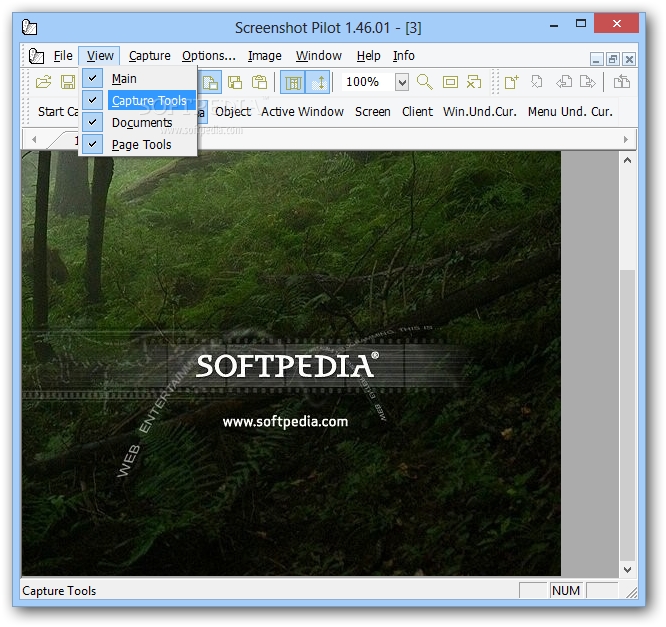The width and height of the screenshot is (666, 627).
Task: Click the Paste clipboard icon
Action: pyautogui.click(x=259, y=82)
